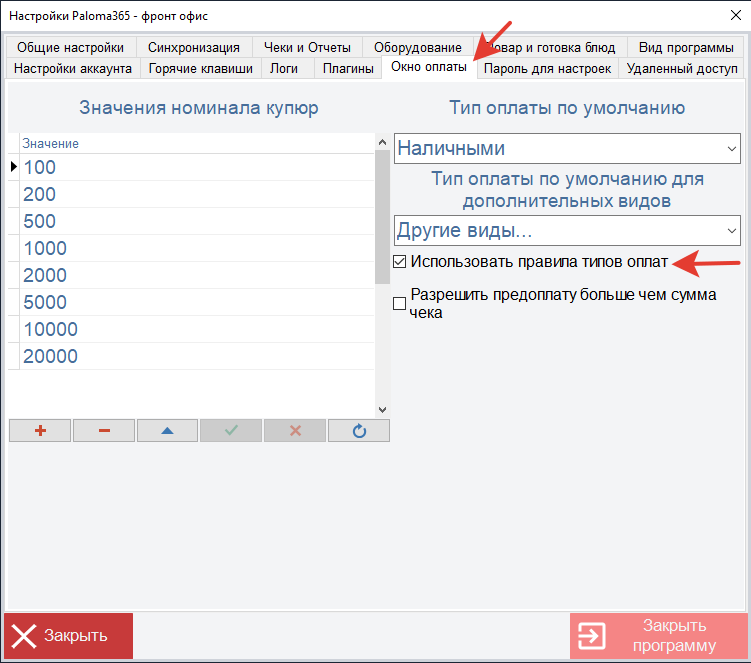
Task: Toggle 'Разрешить предоплату больше чем сумма чека'
Action: [x=399, y=303]
